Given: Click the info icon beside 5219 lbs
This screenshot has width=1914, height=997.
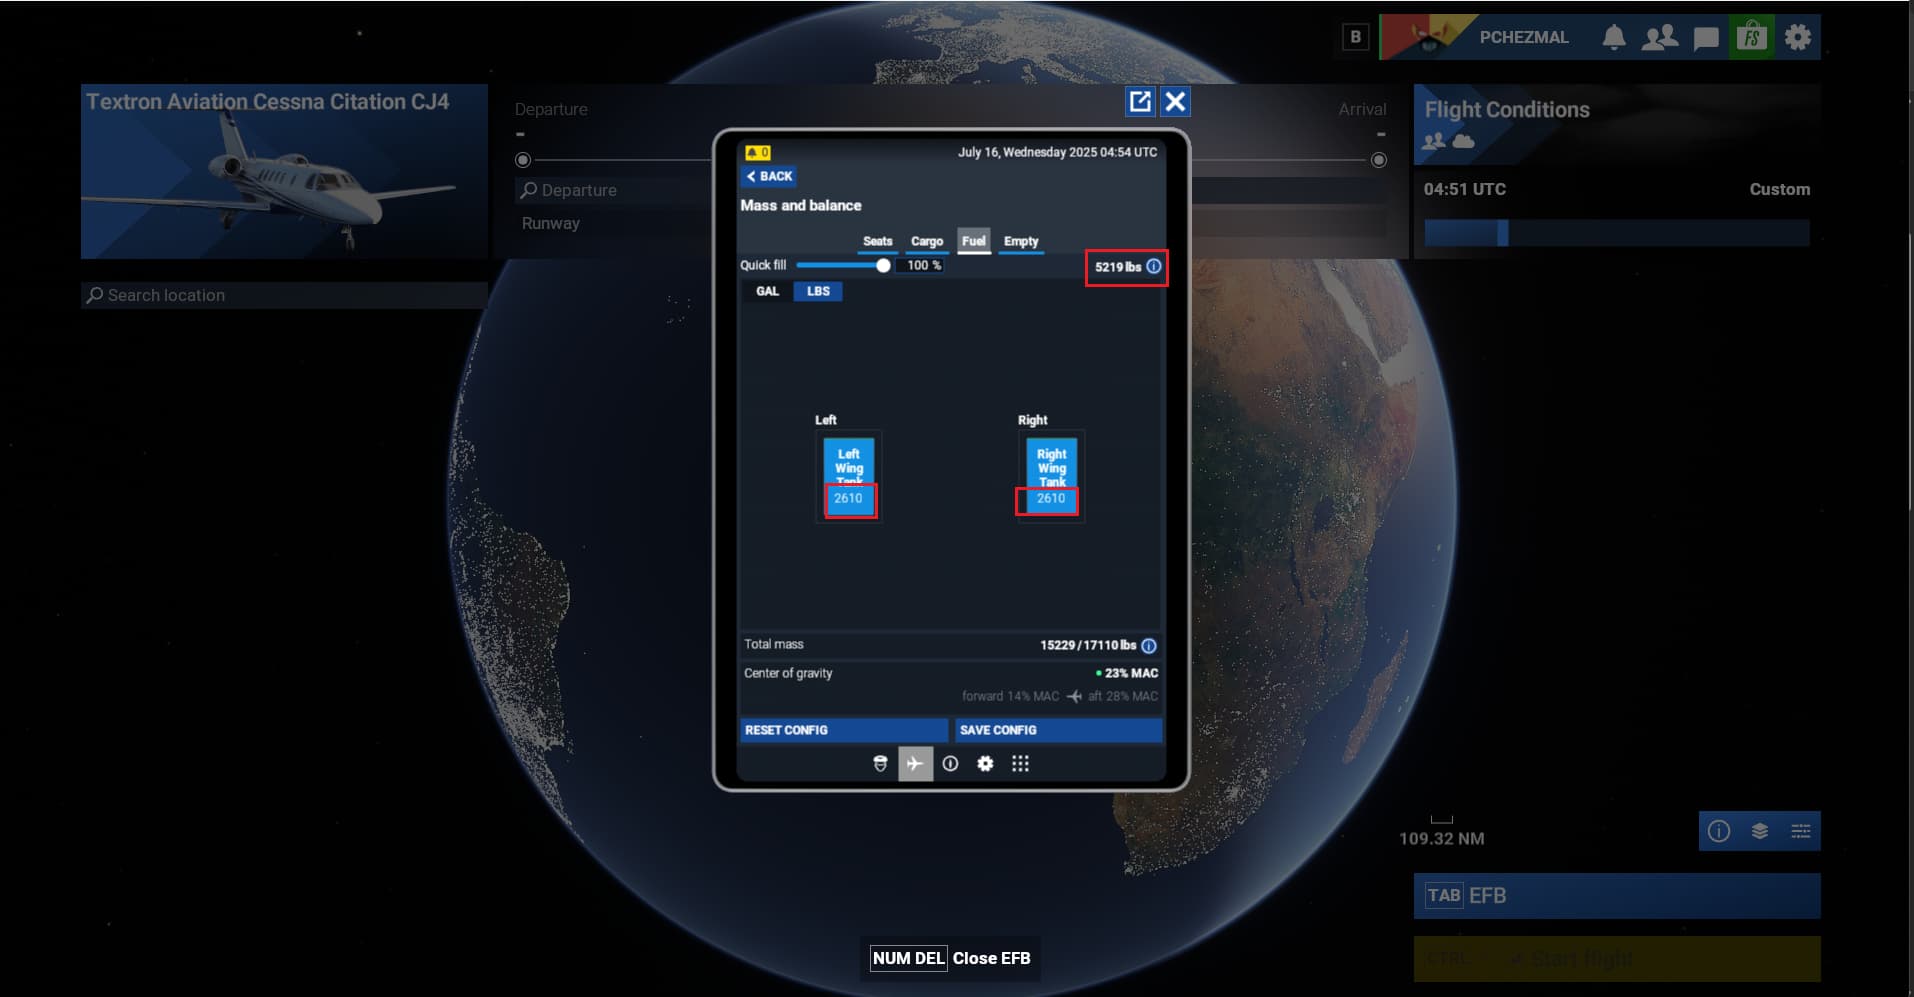Looking at the screenshot, I should pyautogui.click(x=1154, y=267).
